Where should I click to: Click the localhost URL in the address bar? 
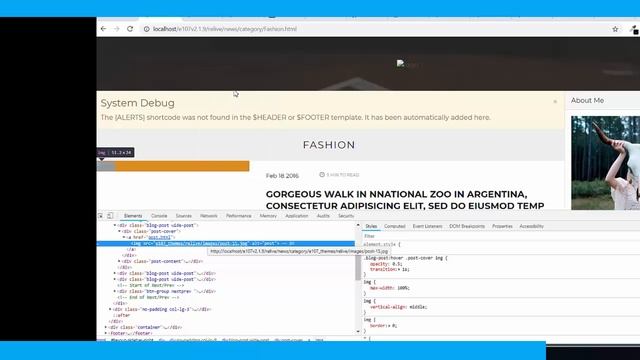[x=224, y=29]
